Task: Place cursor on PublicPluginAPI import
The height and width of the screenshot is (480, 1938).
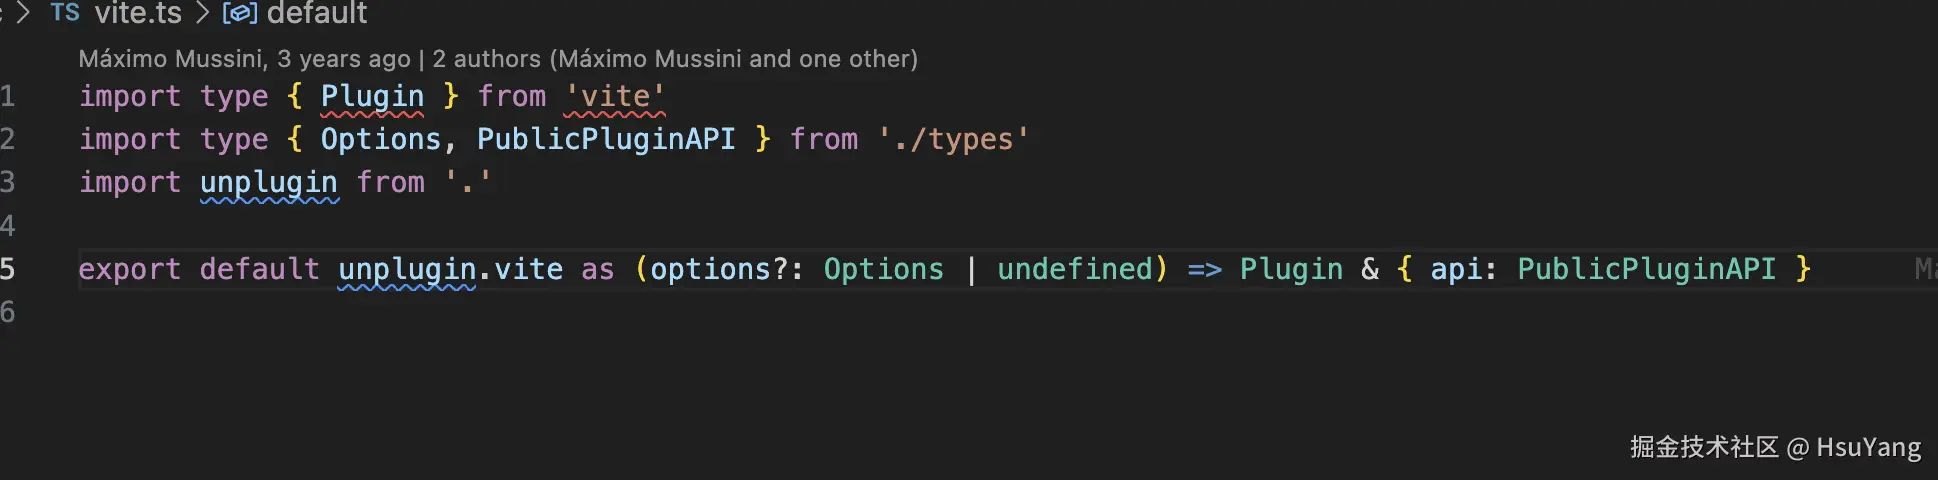Action: (x=606, y=139)
